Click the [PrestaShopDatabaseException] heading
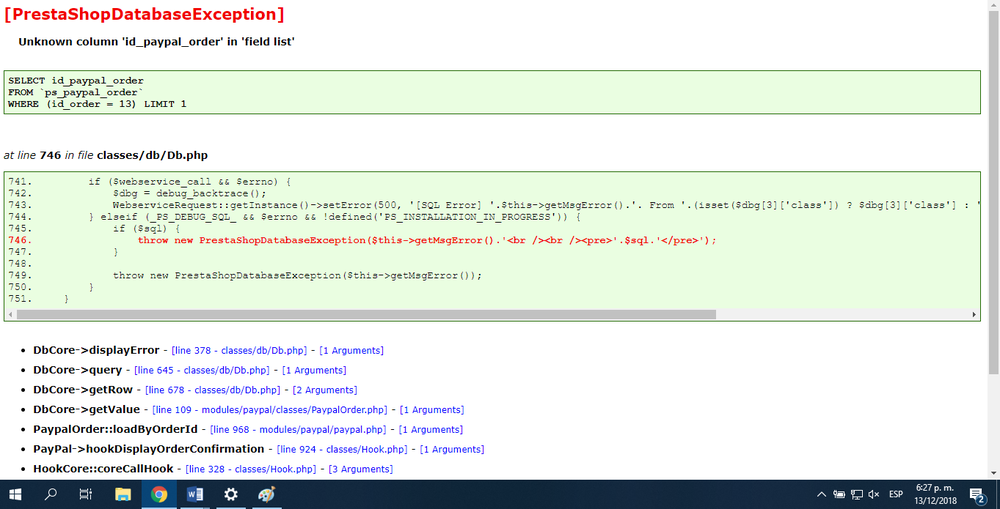 point(144,14)
